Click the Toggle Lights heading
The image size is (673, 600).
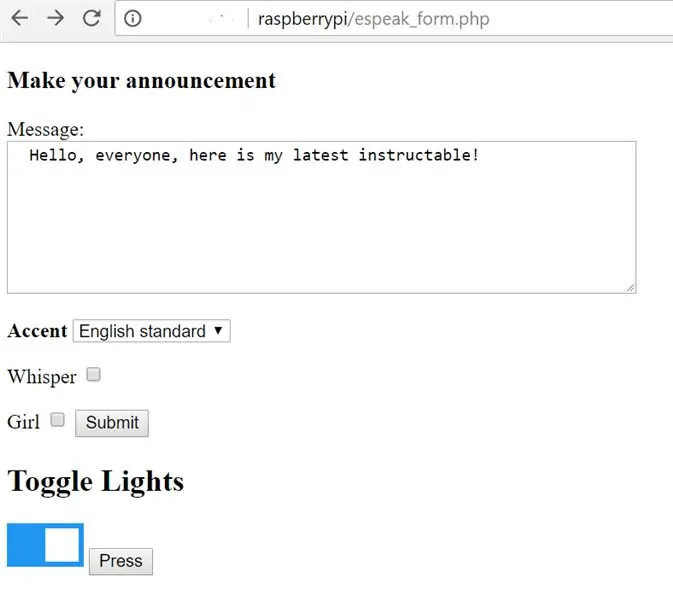tap(96, 482)
